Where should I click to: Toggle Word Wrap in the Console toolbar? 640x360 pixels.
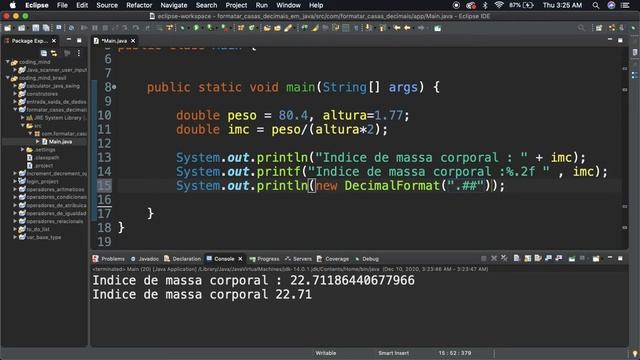(538, 258)
